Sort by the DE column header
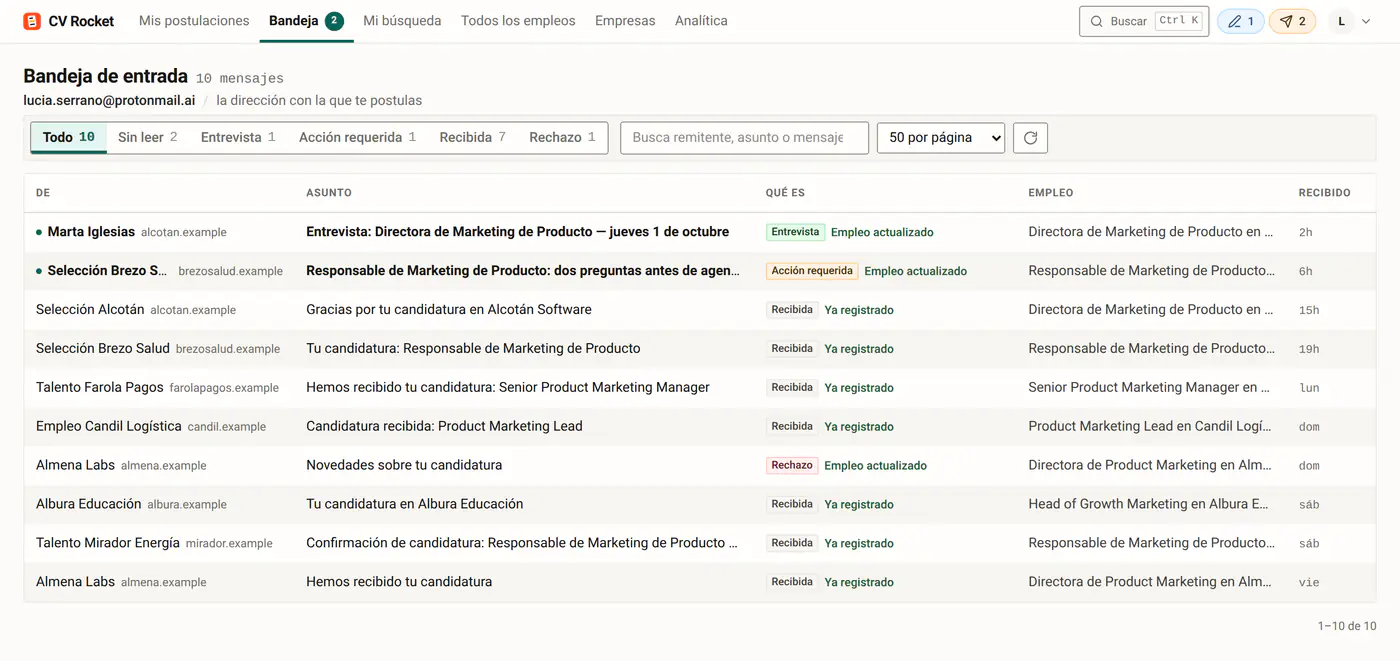 click(43, 193)
